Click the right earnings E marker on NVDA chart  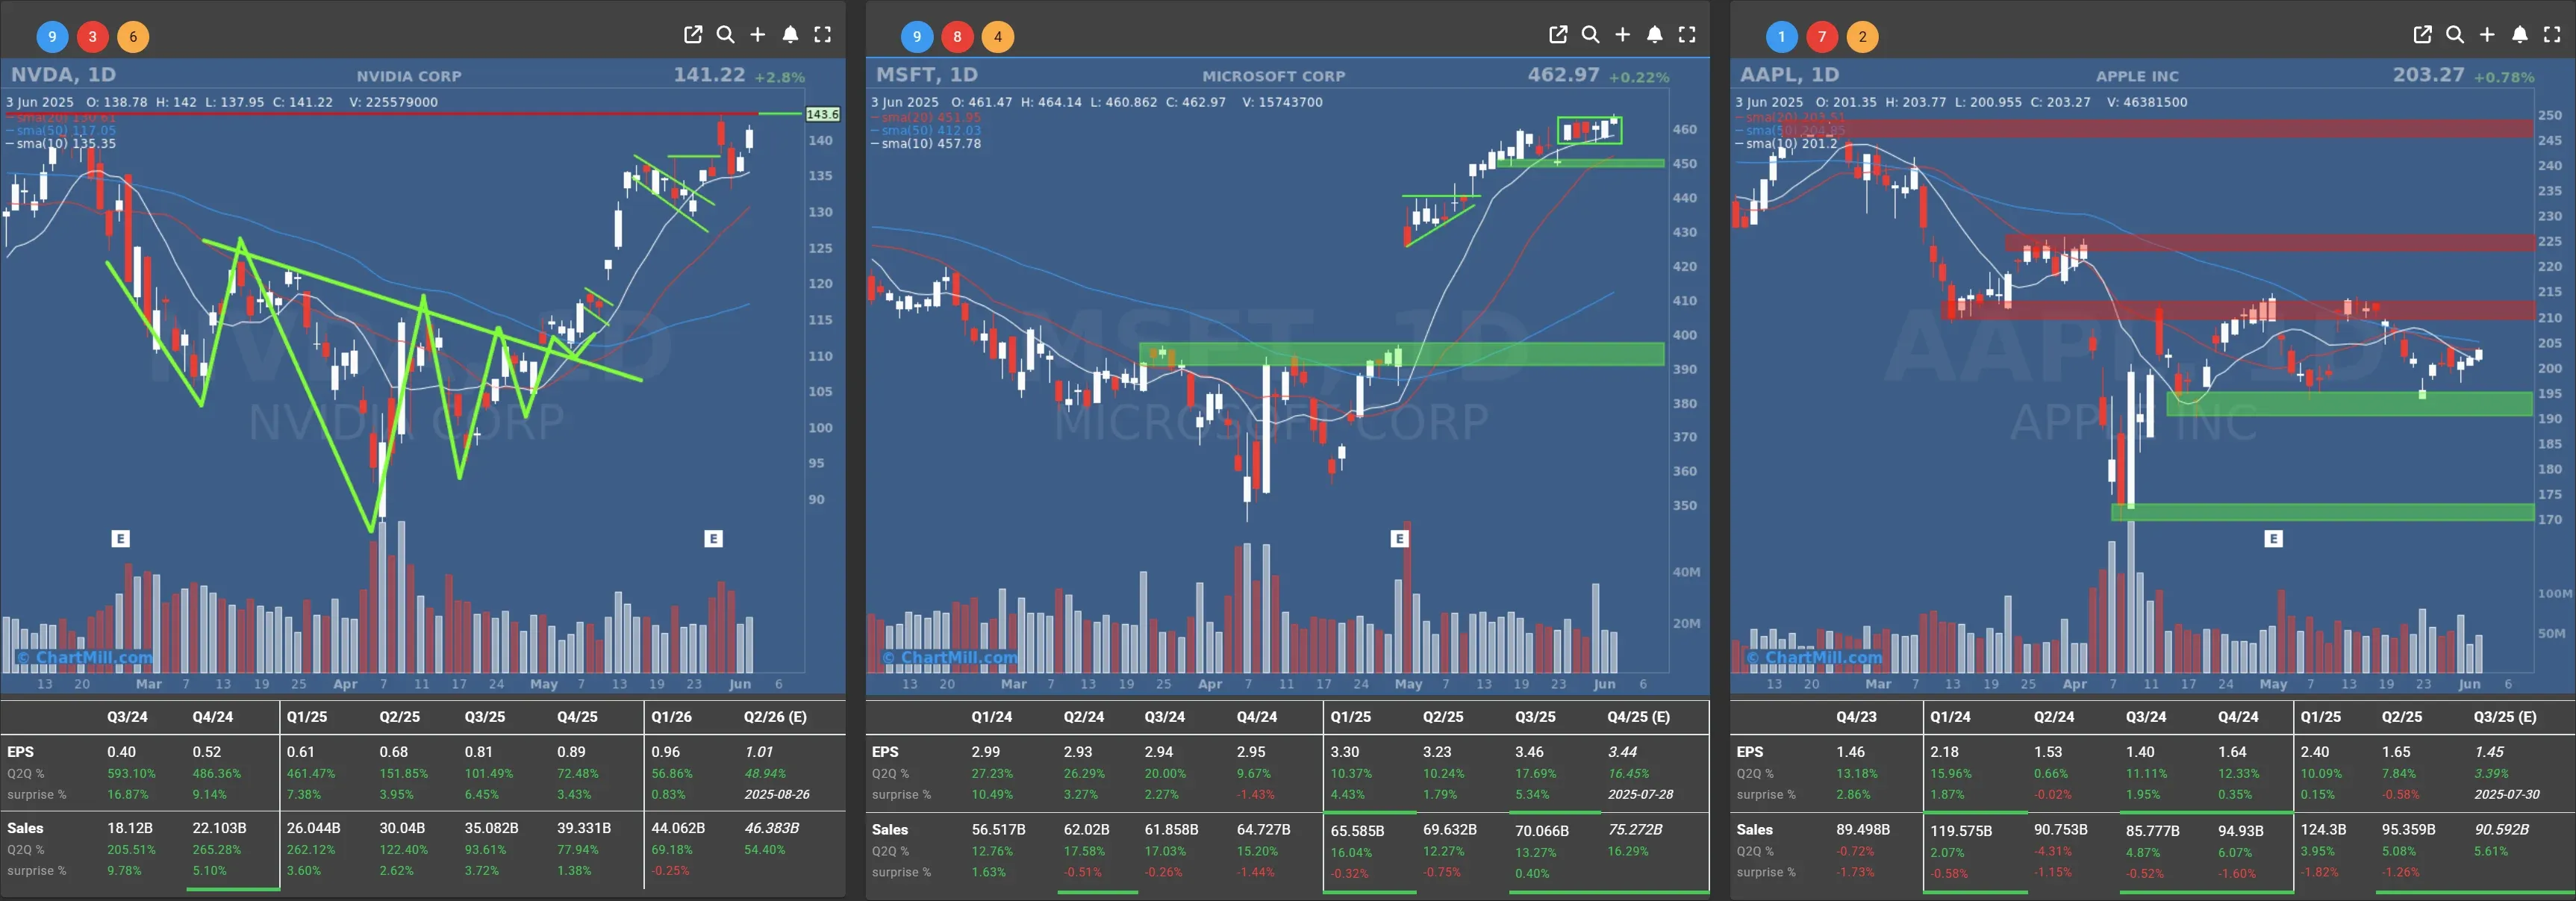coord(713,539)
